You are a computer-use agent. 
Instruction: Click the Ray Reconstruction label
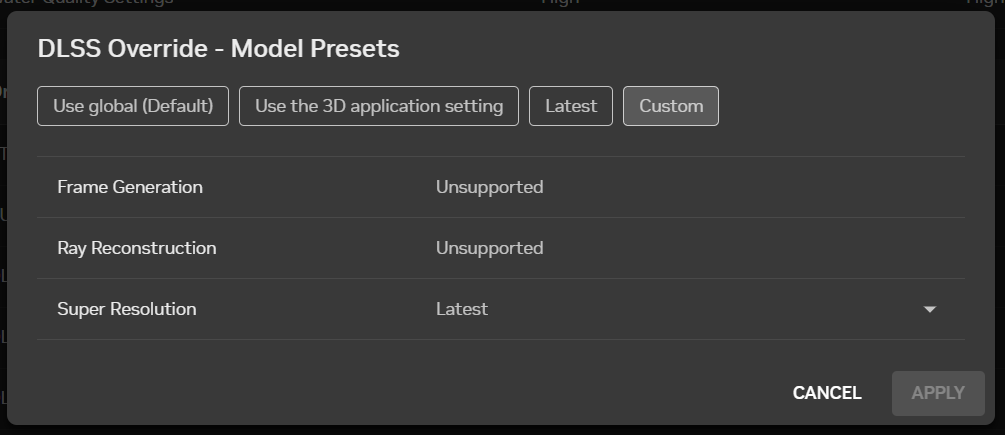[x=137, y=248]
